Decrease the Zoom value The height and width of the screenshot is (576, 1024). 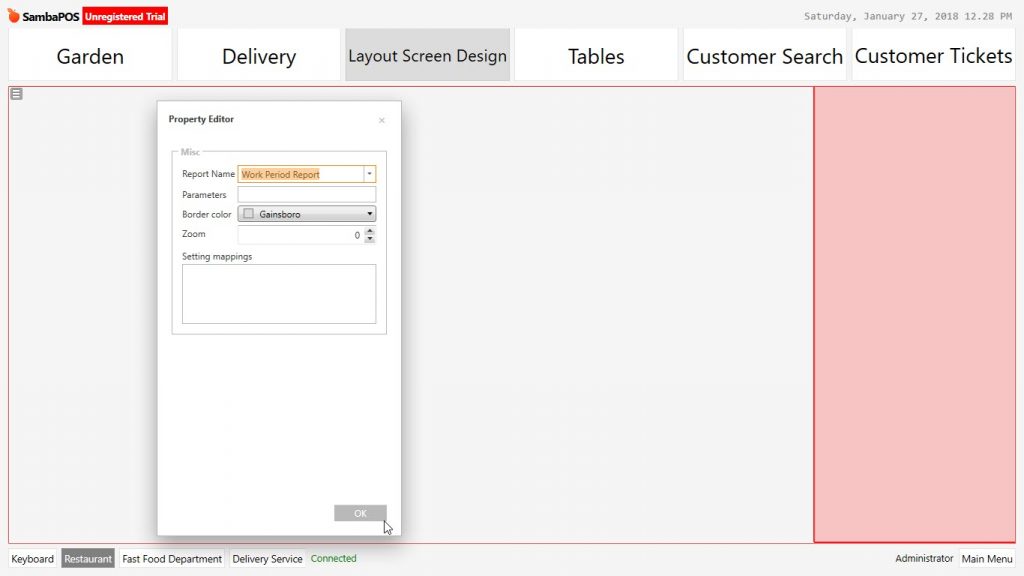[370, 239]
